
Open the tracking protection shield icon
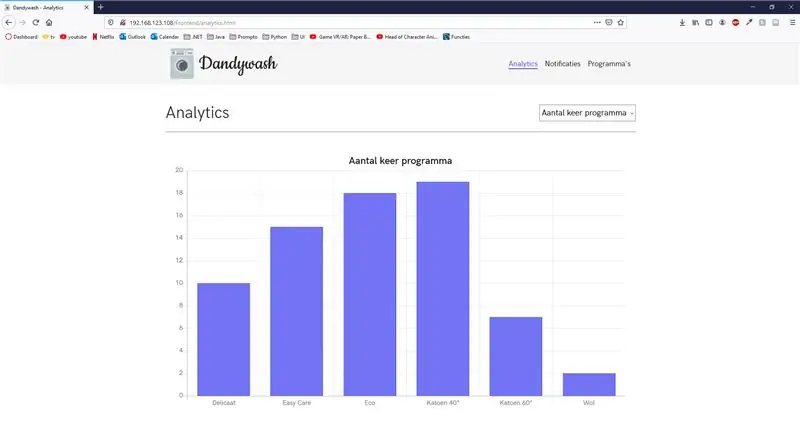[x=111, y=22]
